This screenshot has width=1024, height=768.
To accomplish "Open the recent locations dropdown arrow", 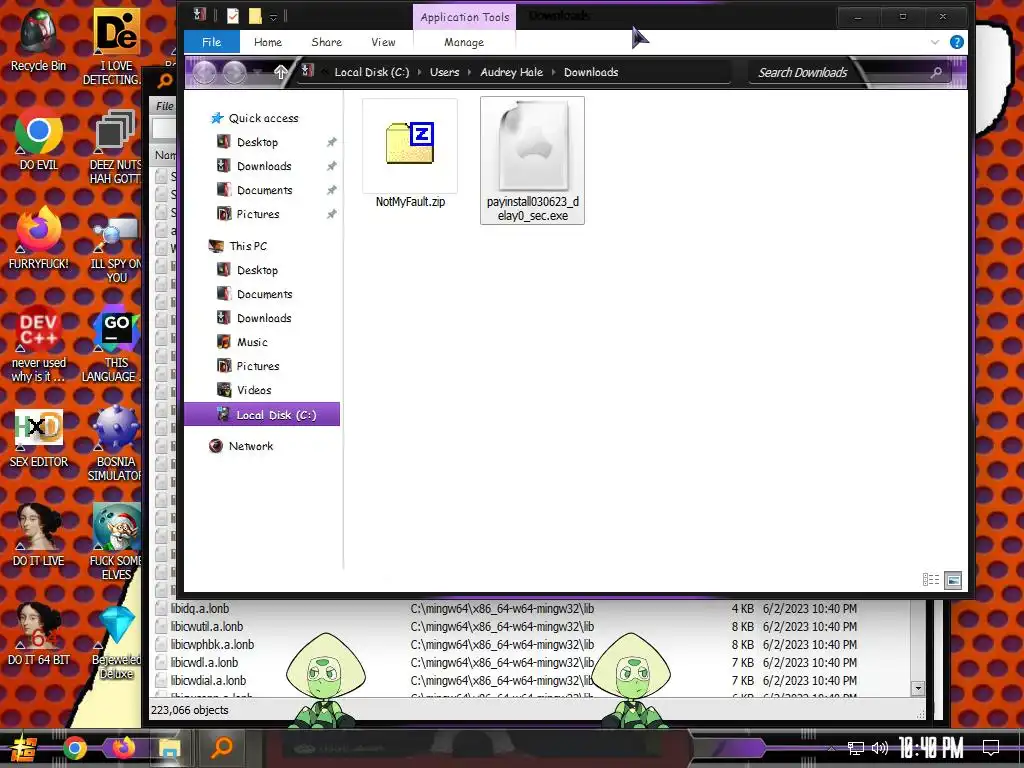I will (x=258, y=72).
